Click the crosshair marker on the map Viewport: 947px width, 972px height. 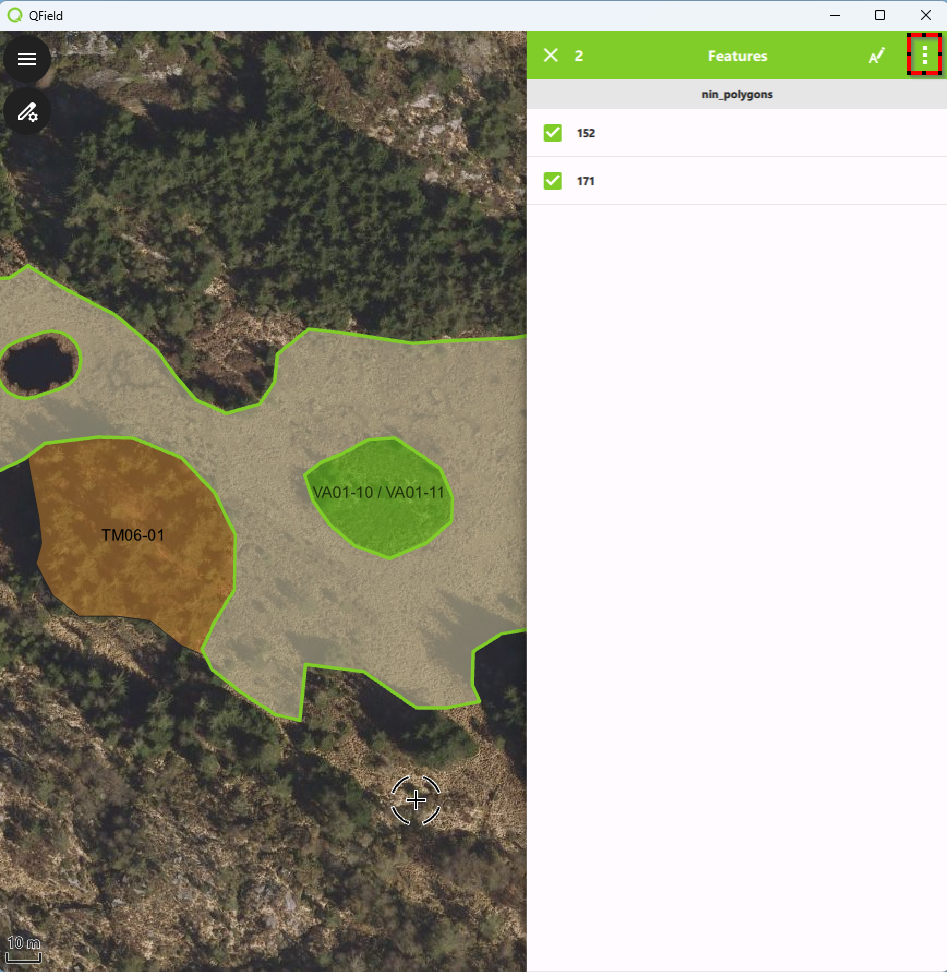click(416, 800)
